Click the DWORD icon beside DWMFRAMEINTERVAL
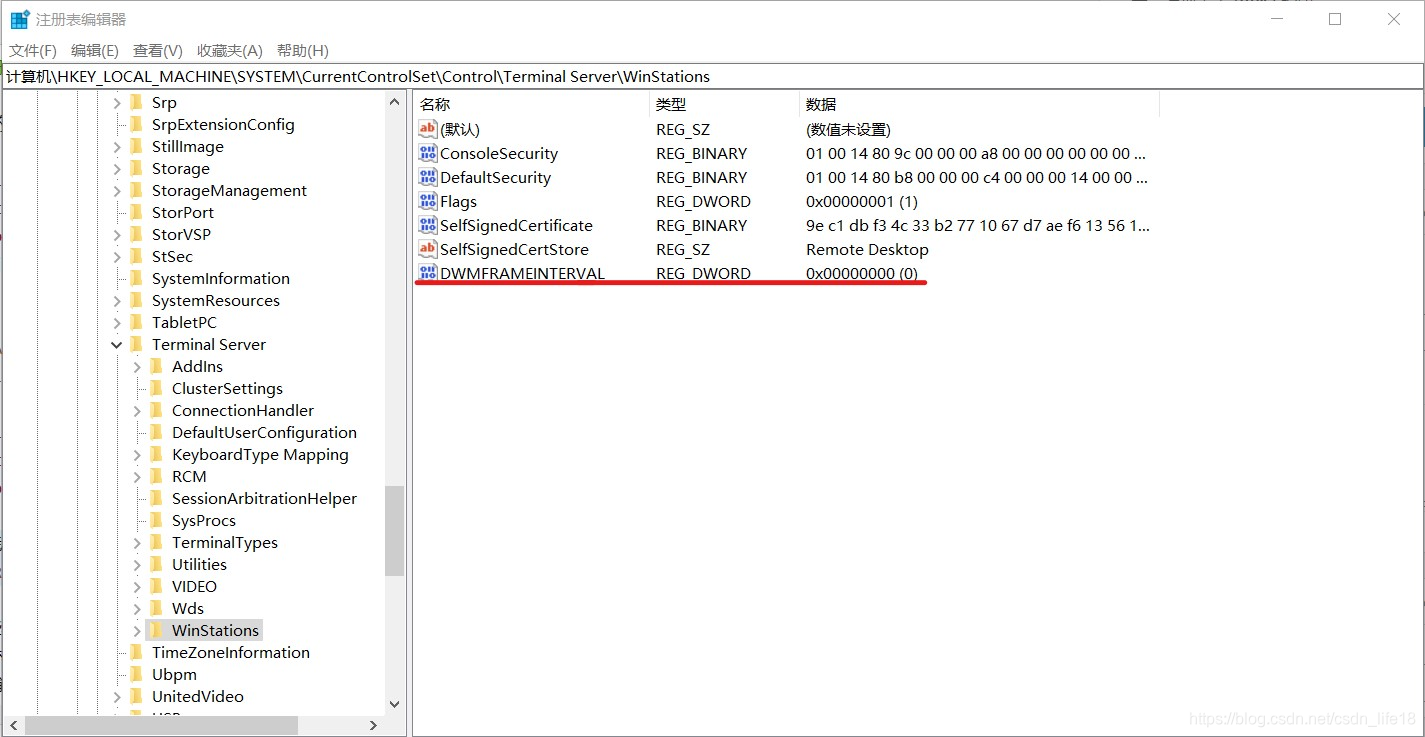 (x=428, y=273)
